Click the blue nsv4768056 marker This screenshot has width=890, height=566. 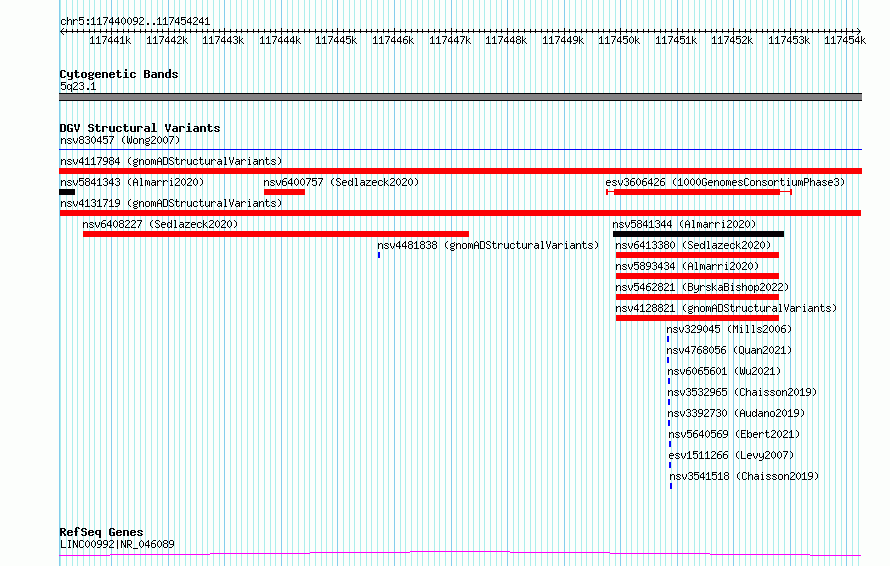pos(668,360)
